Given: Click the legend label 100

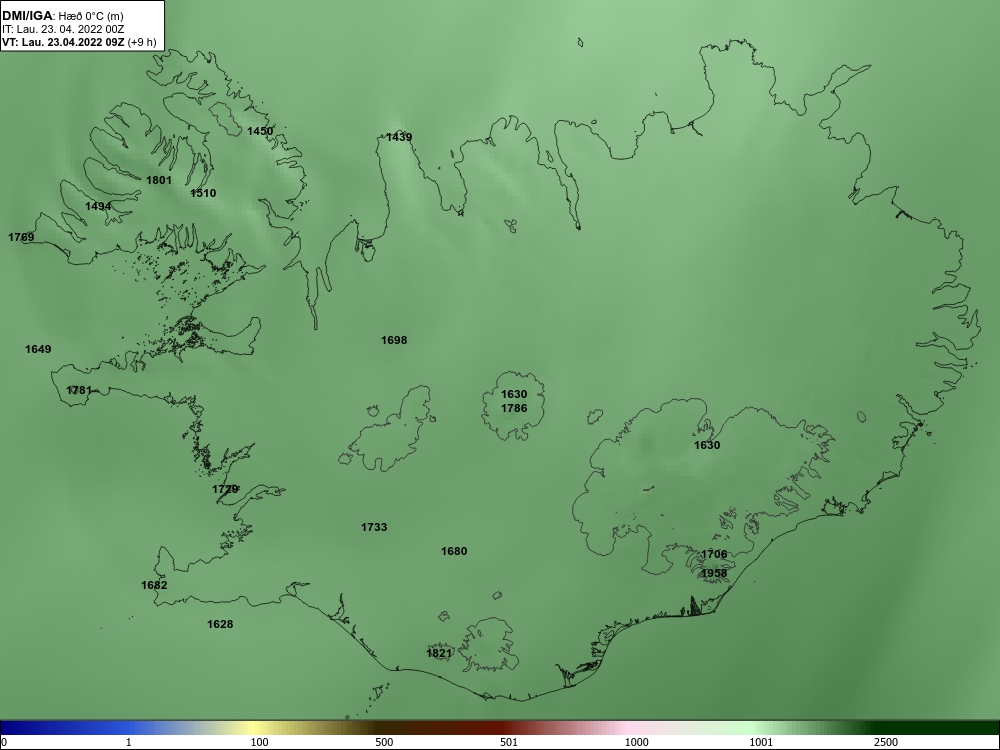Looking at the screenshot, I should pos(260,742).
